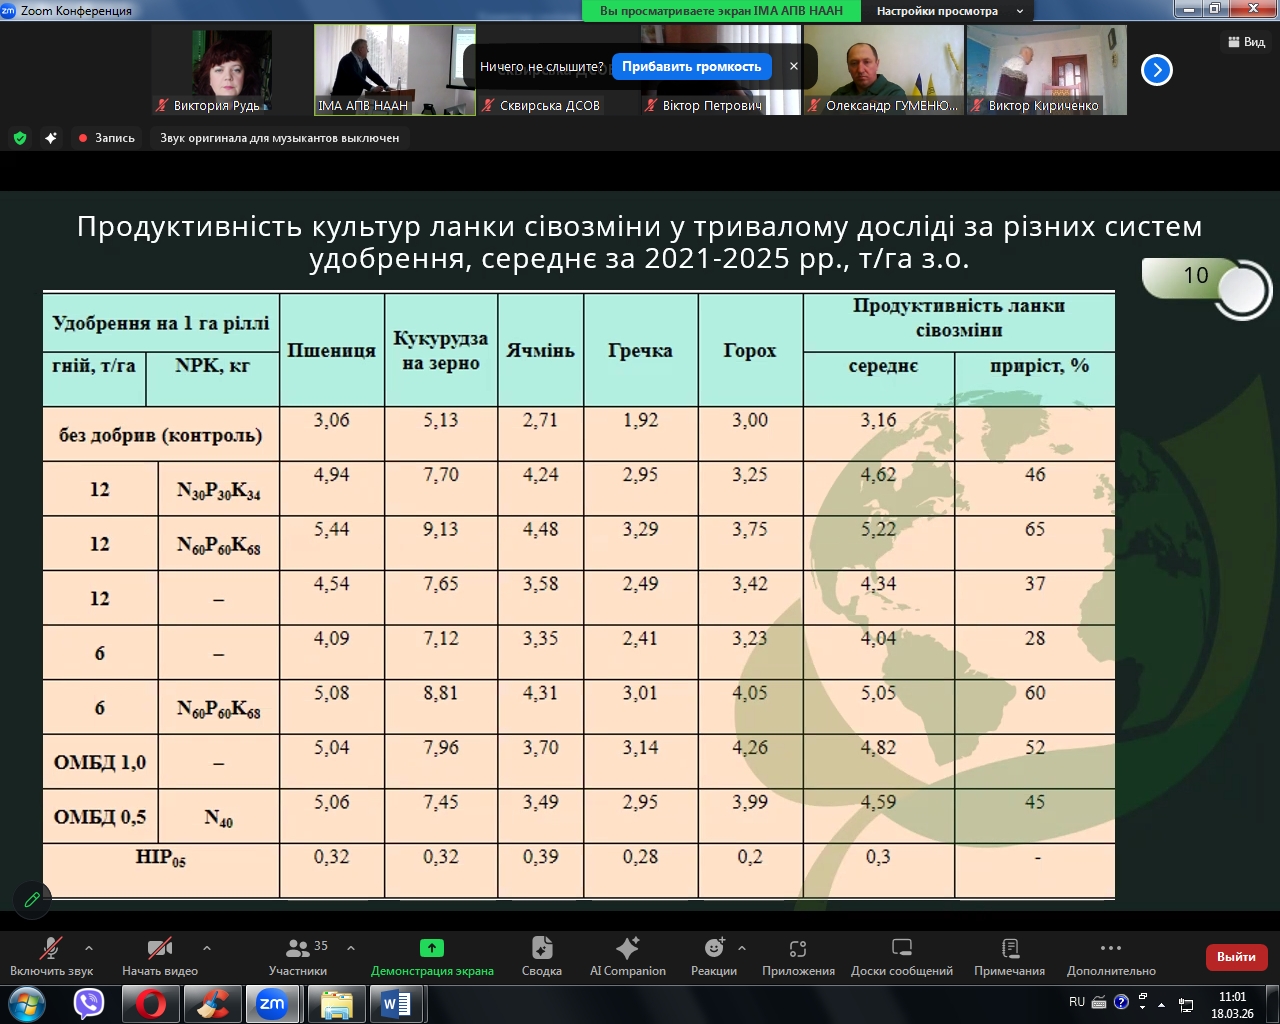Click the Прибавить громкость button
Screen dimensions: 1280x1024
(691, 67)
